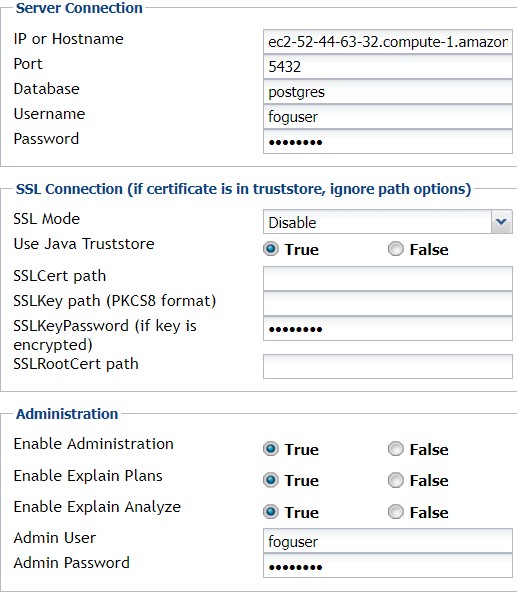Click the Server Connection Password field
This screenshot has width=517, height=597.
388,142
